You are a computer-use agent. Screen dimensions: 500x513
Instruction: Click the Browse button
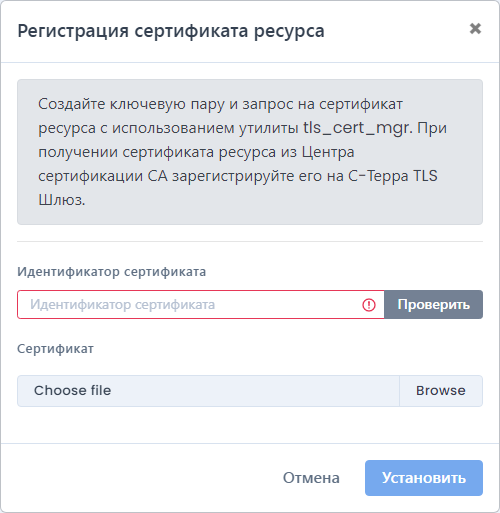441,391
